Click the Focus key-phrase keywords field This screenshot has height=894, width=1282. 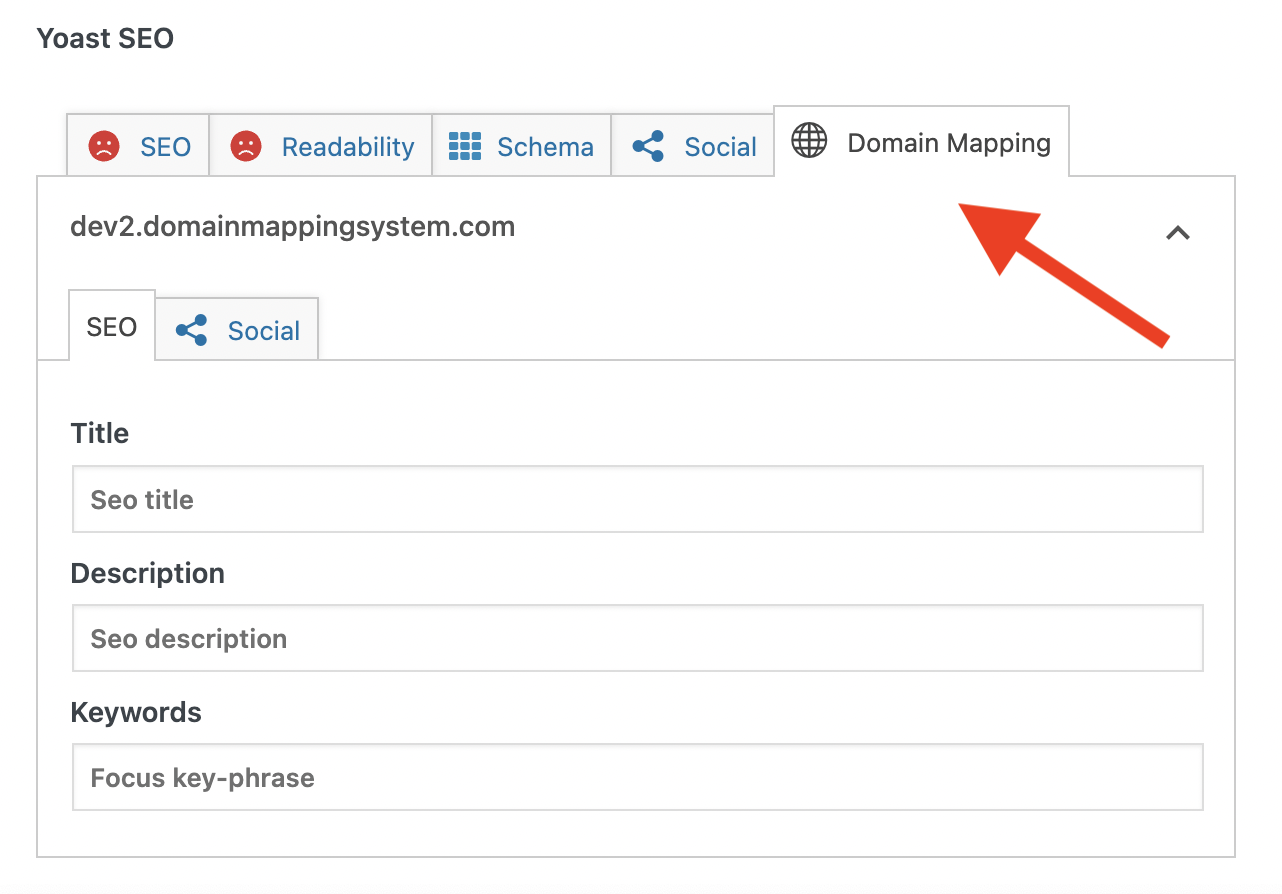637,777
